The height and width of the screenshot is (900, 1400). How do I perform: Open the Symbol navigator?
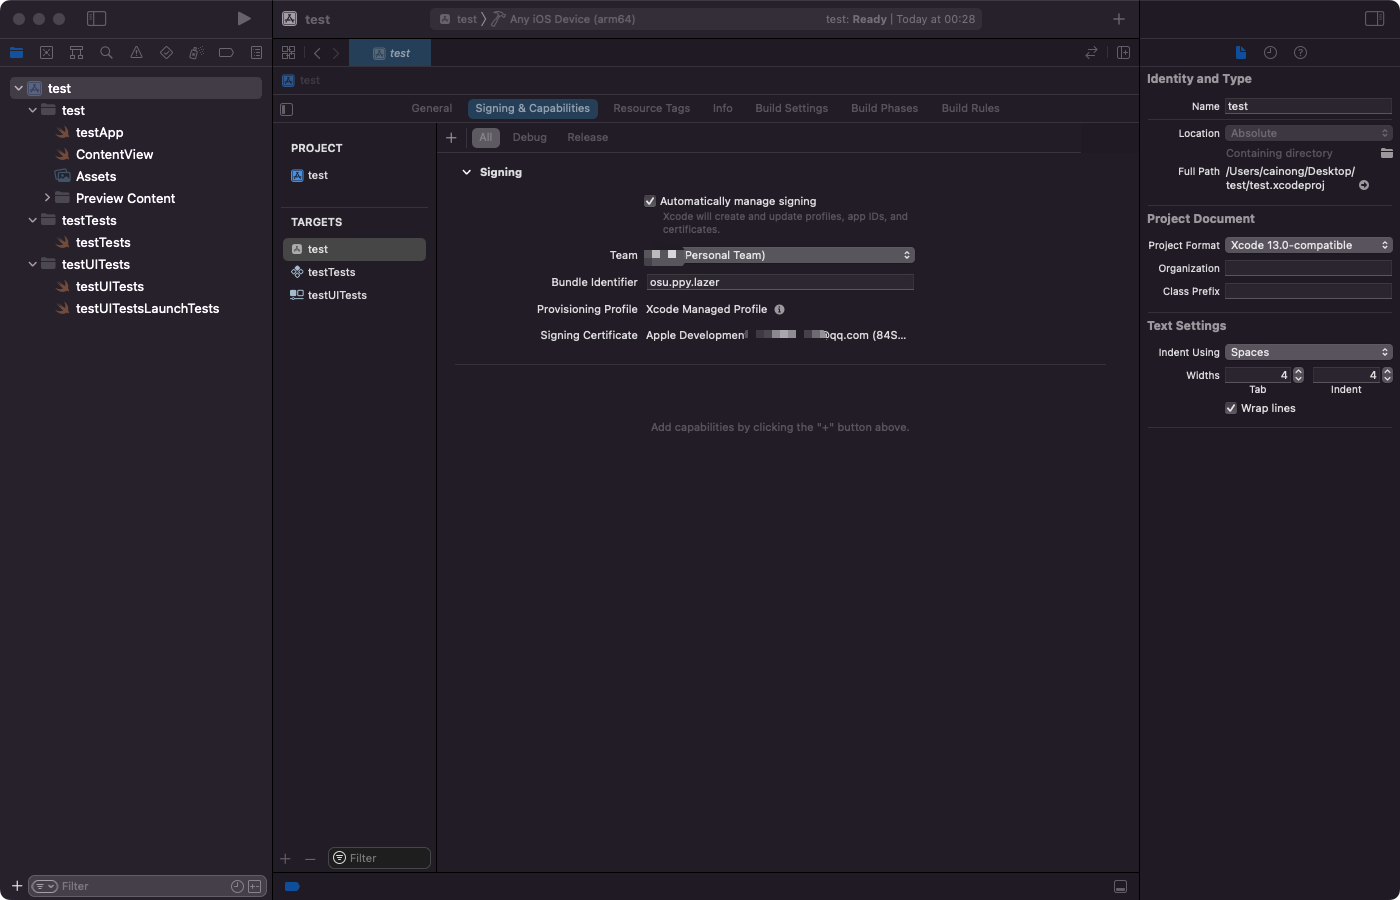pyautogui.click(x=76, y=53)
